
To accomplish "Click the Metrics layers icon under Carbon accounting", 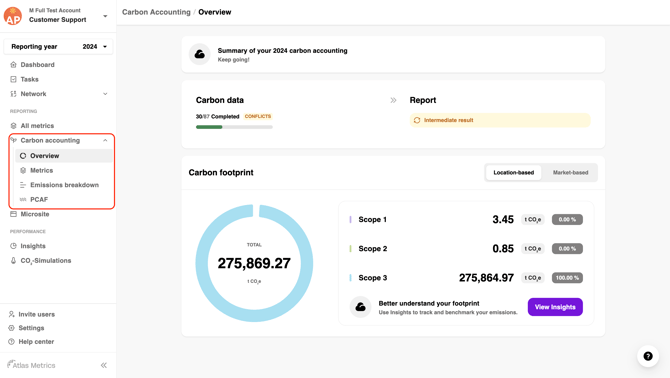I will tap(23, 170).
